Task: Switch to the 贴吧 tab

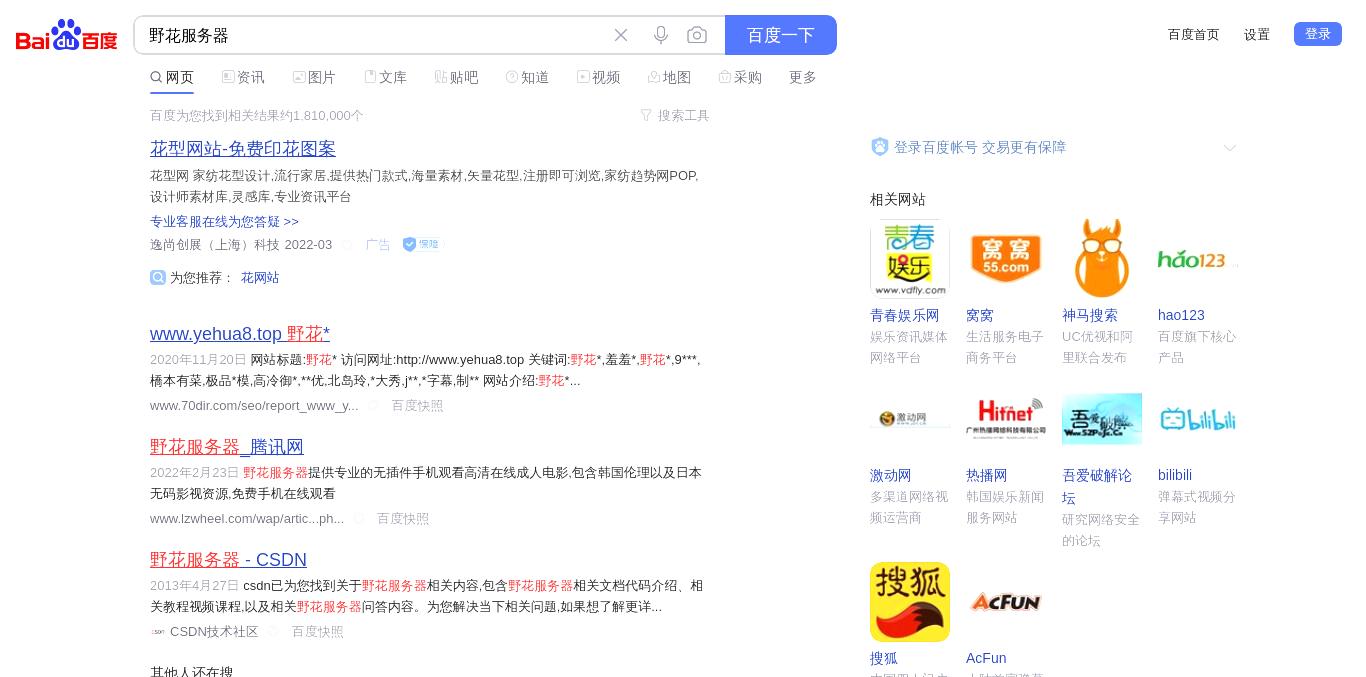Action: click(x=456, y=77)
